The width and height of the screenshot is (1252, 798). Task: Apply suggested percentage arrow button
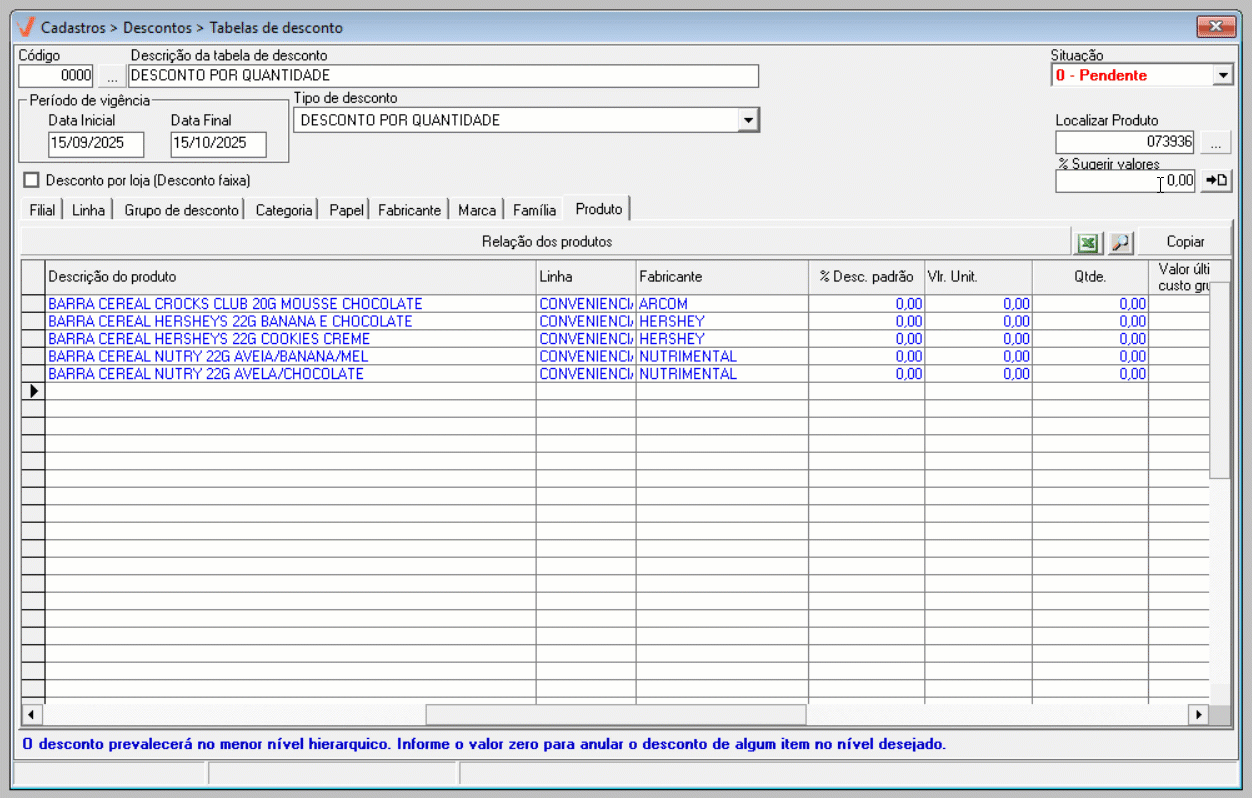click(1216, 181)
